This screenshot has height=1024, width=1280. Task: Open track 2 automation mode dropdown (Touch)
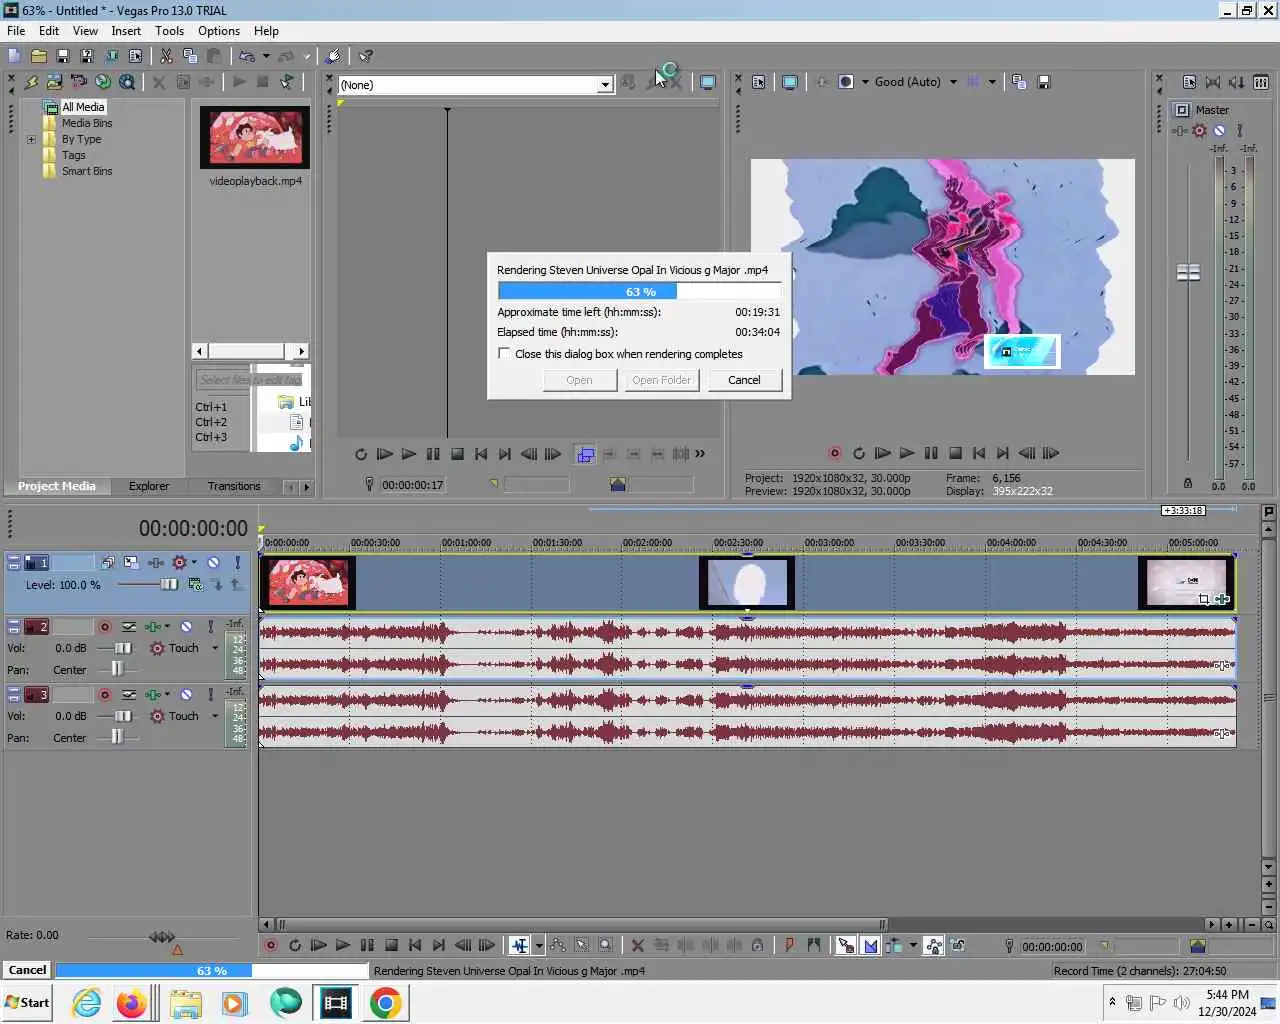(215, 648)
